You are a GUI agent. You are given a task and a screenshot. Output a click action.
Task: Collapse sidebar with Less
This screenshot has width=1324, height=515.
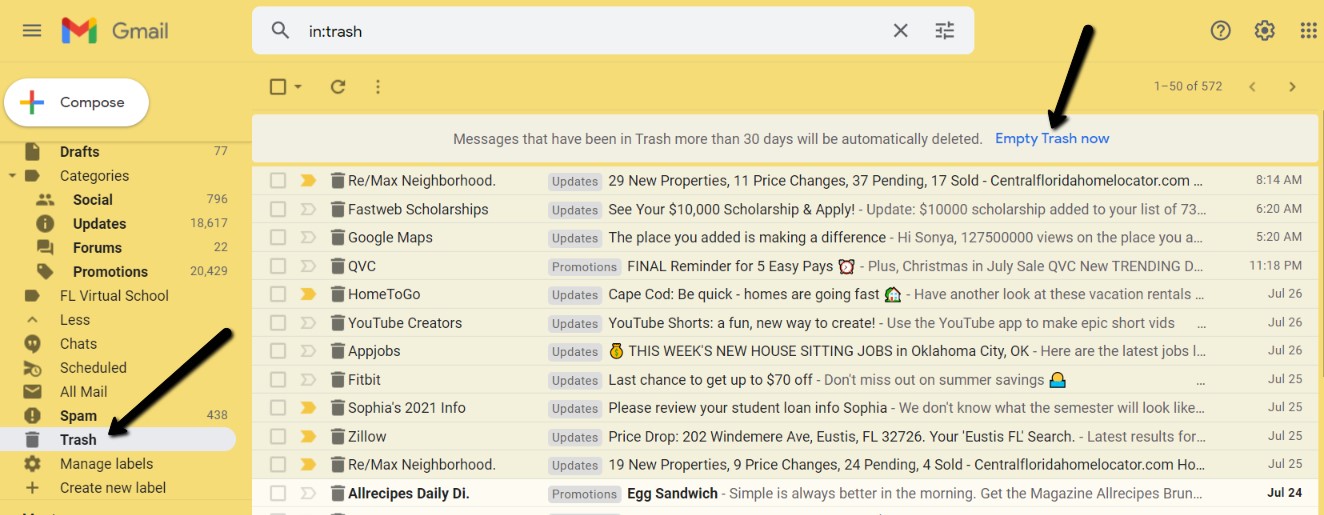(x=74, y=320)
